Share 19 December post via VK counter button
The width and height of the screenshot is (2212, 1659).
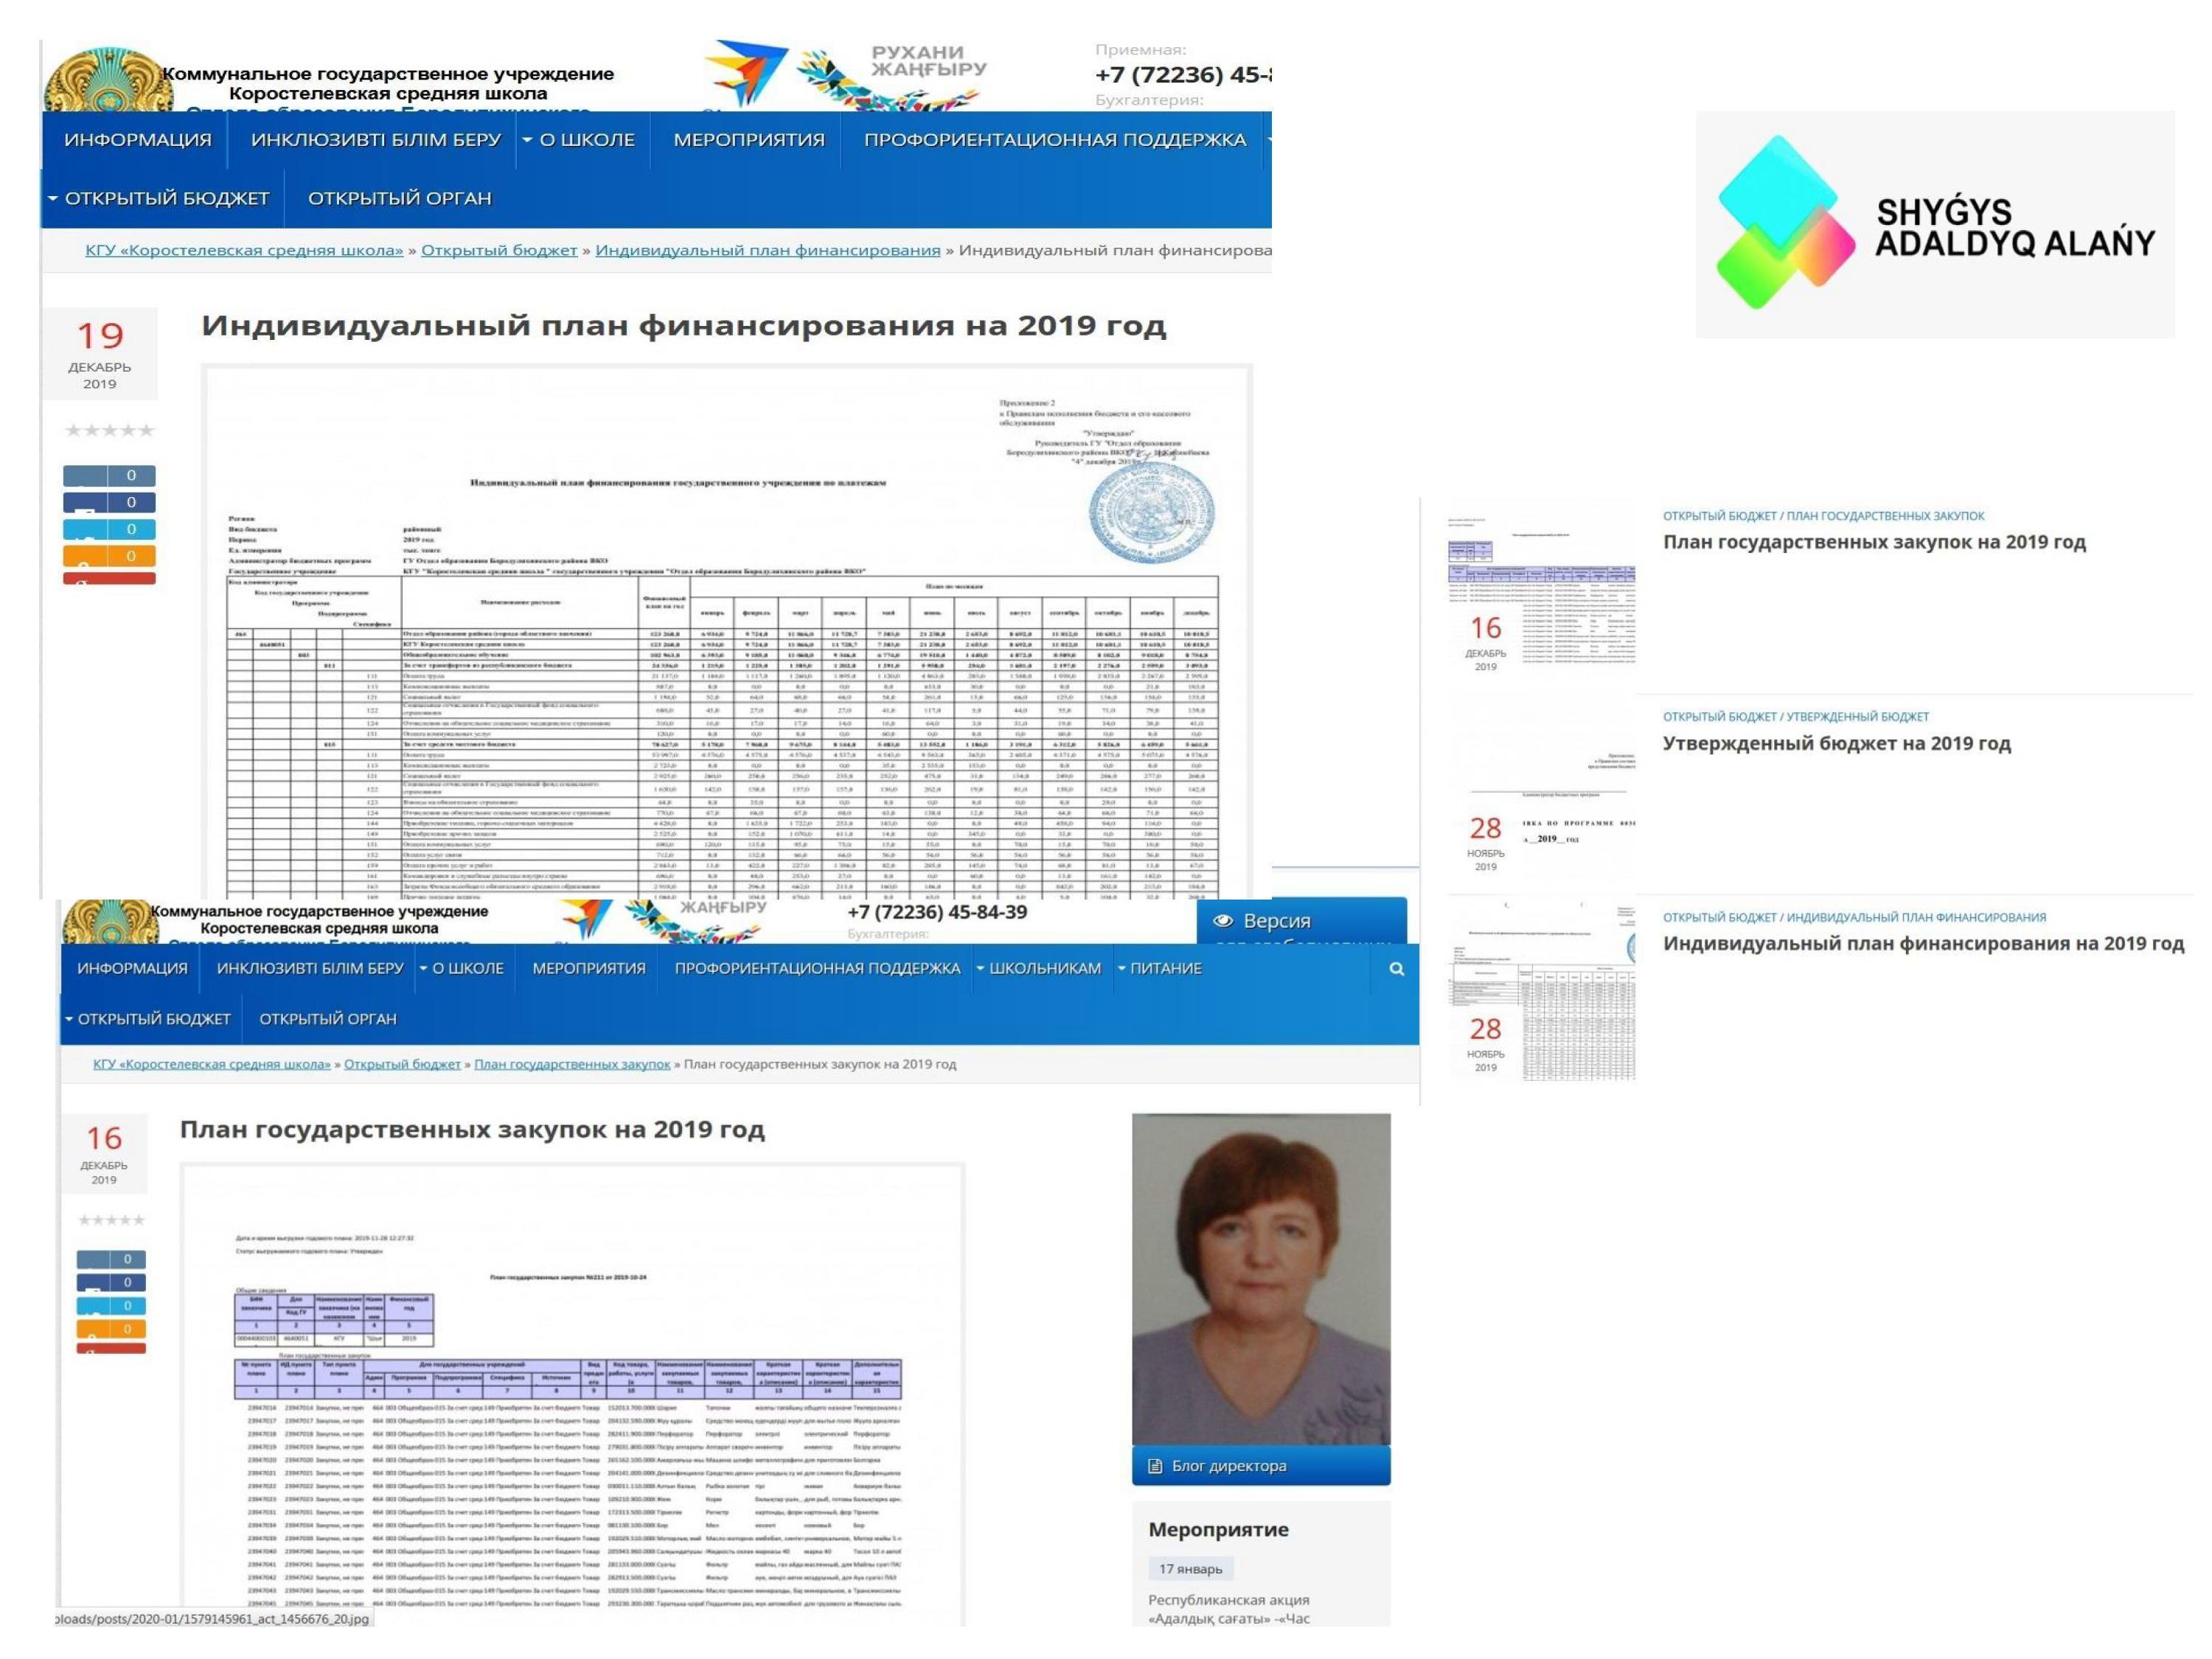pos(110,476)
